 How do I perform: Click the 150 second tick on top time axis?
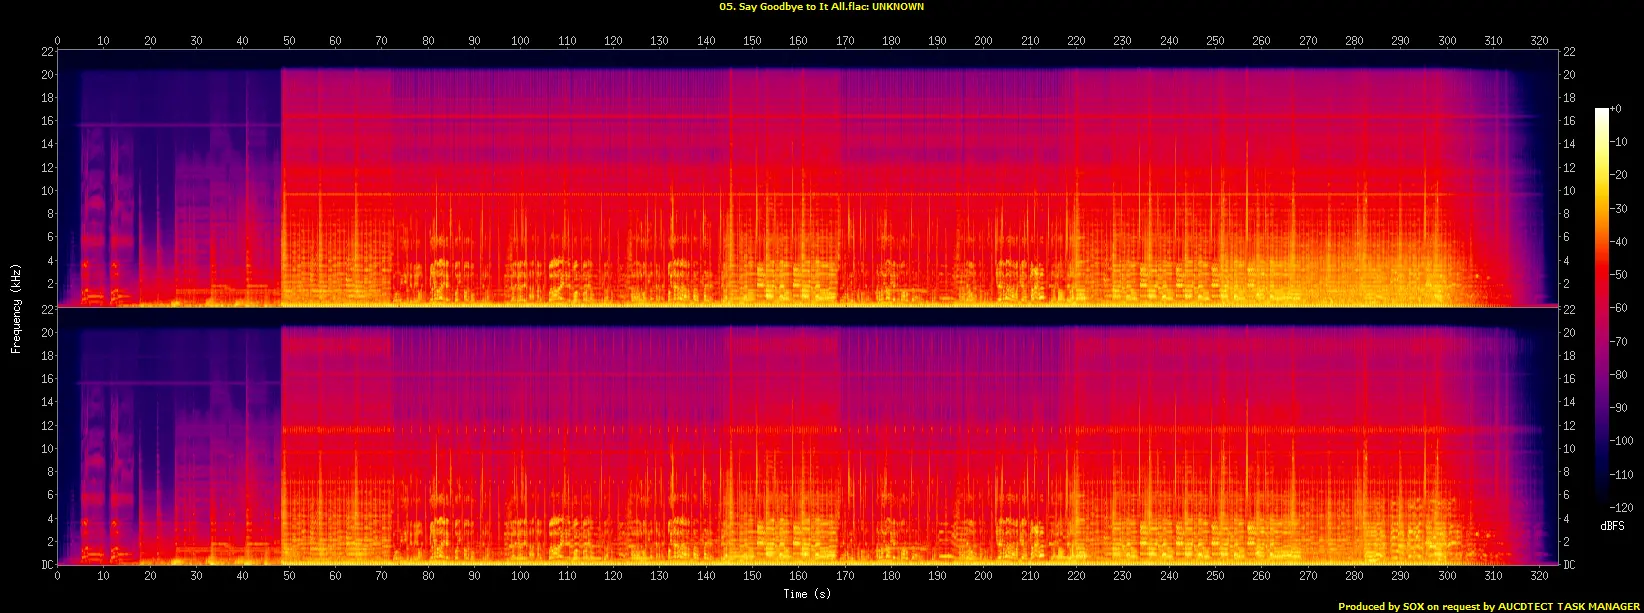point(752,41)
